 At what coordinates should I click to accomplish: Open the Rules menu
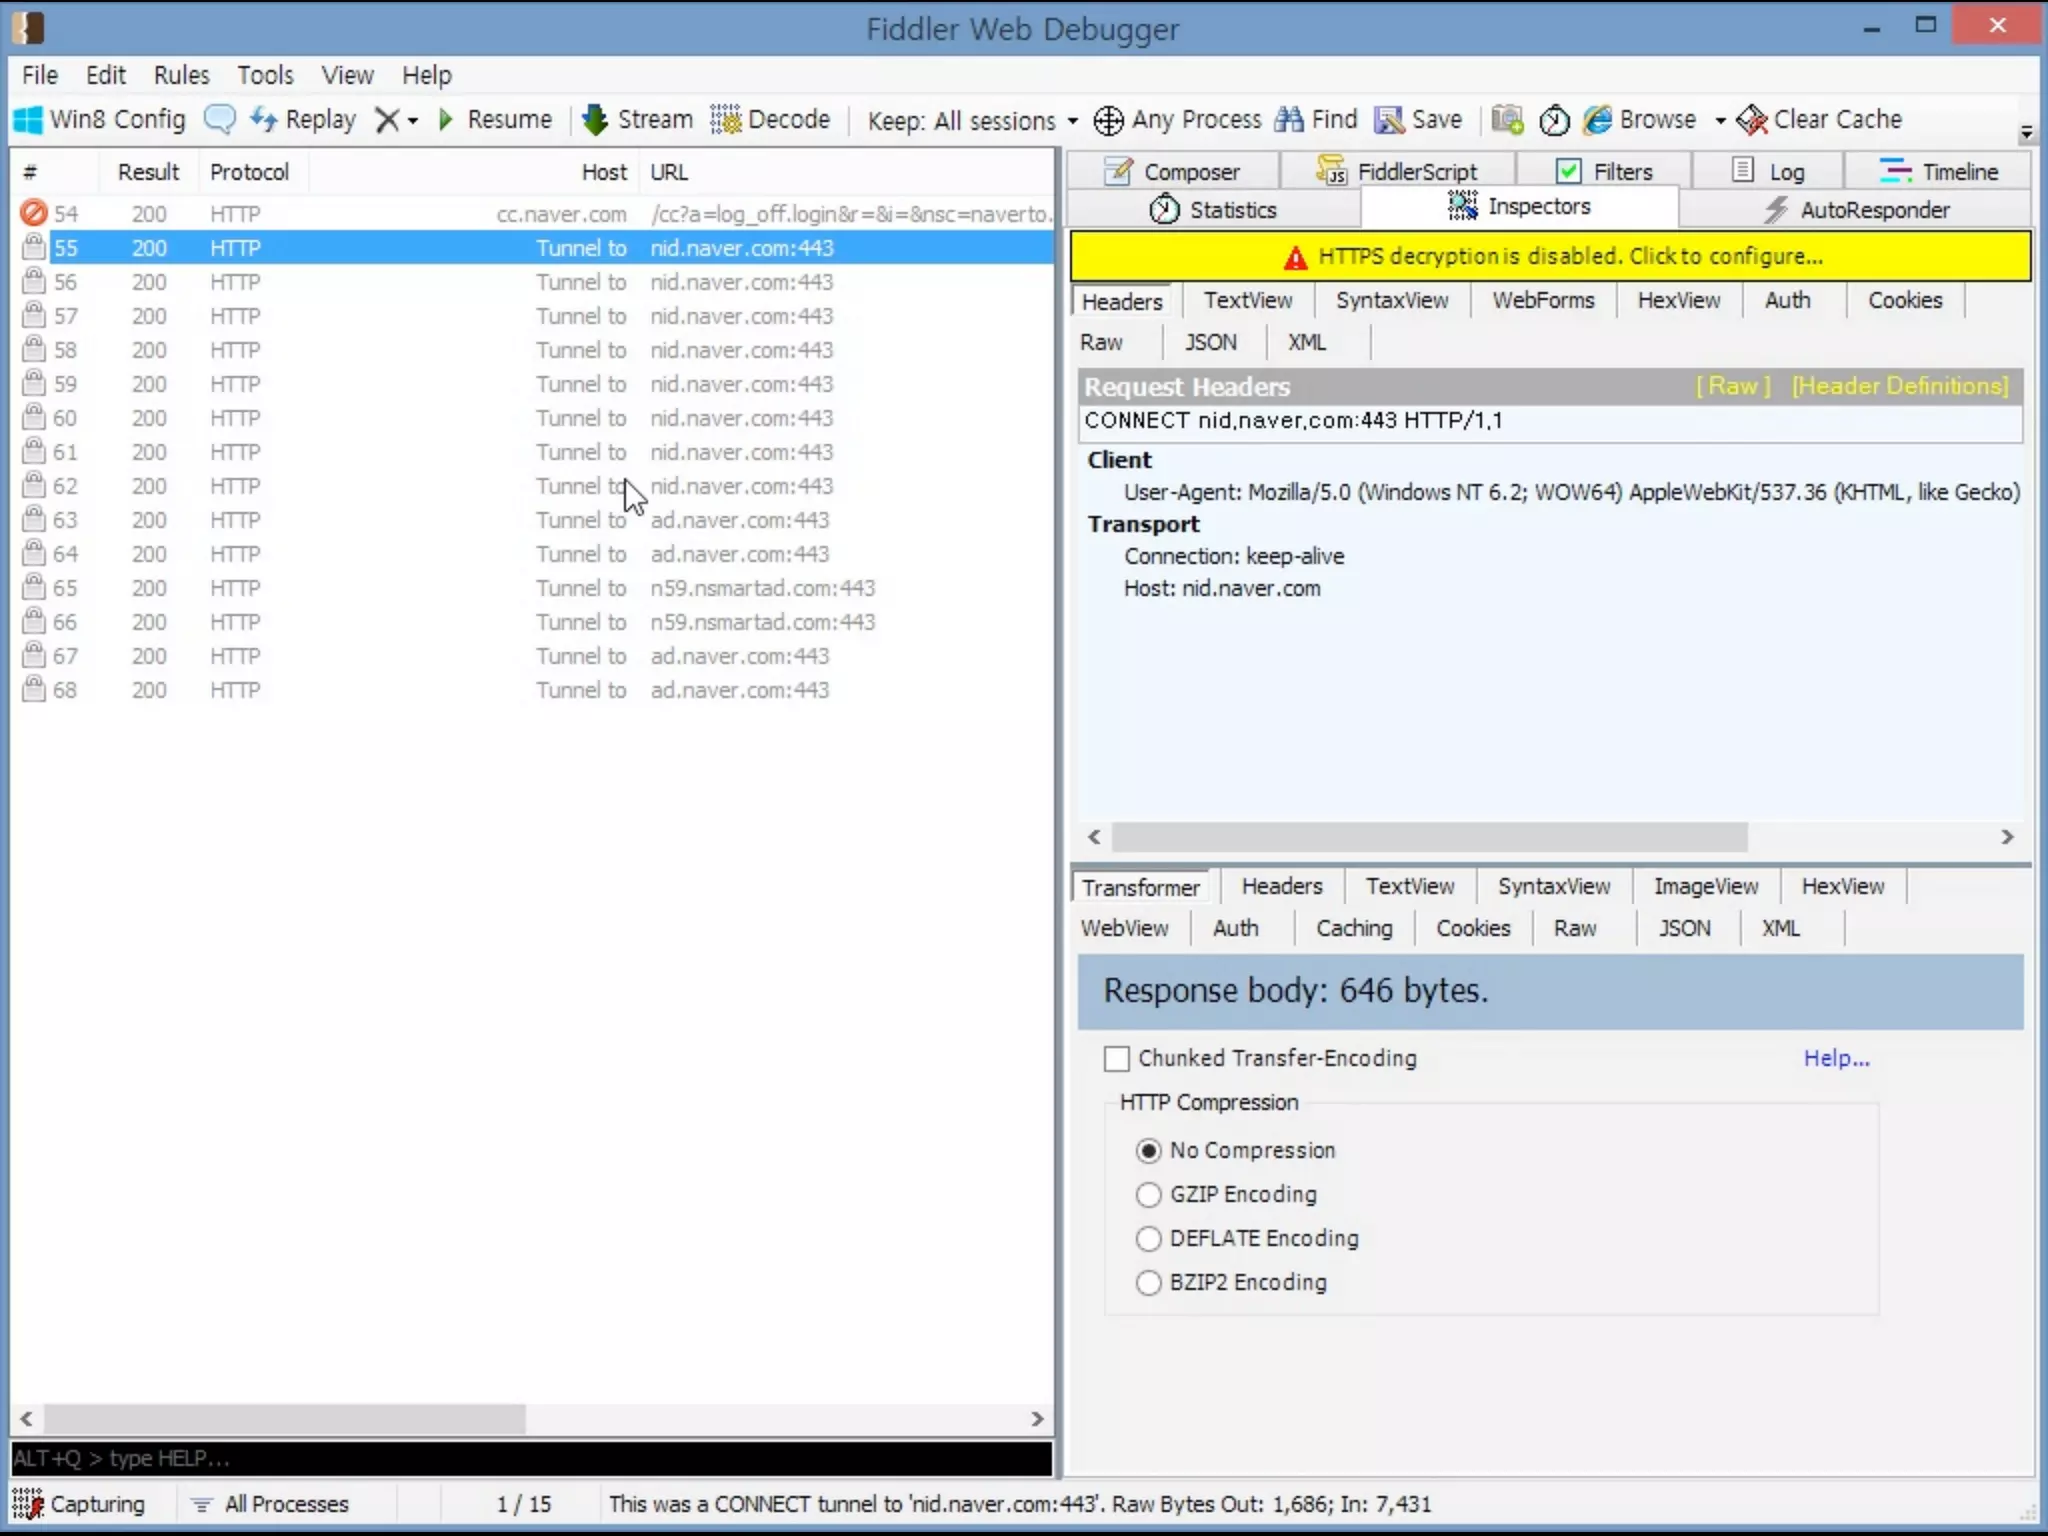(x=181, y=75)
